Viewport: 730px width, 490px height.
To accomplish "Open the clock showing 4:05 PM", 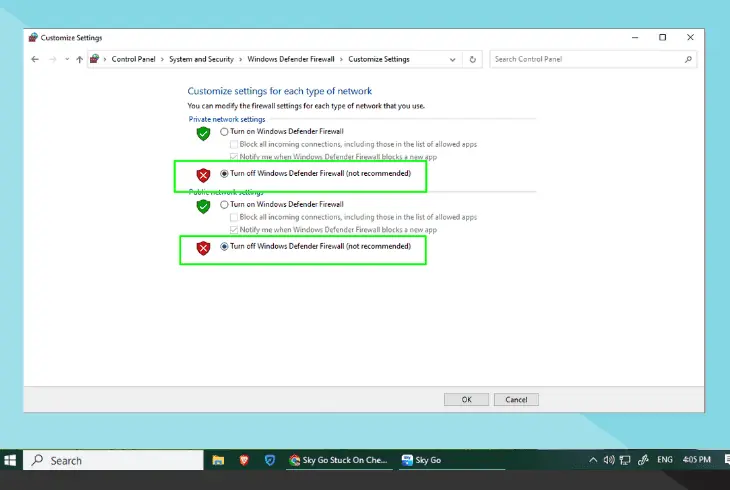I will pos(697,460).
